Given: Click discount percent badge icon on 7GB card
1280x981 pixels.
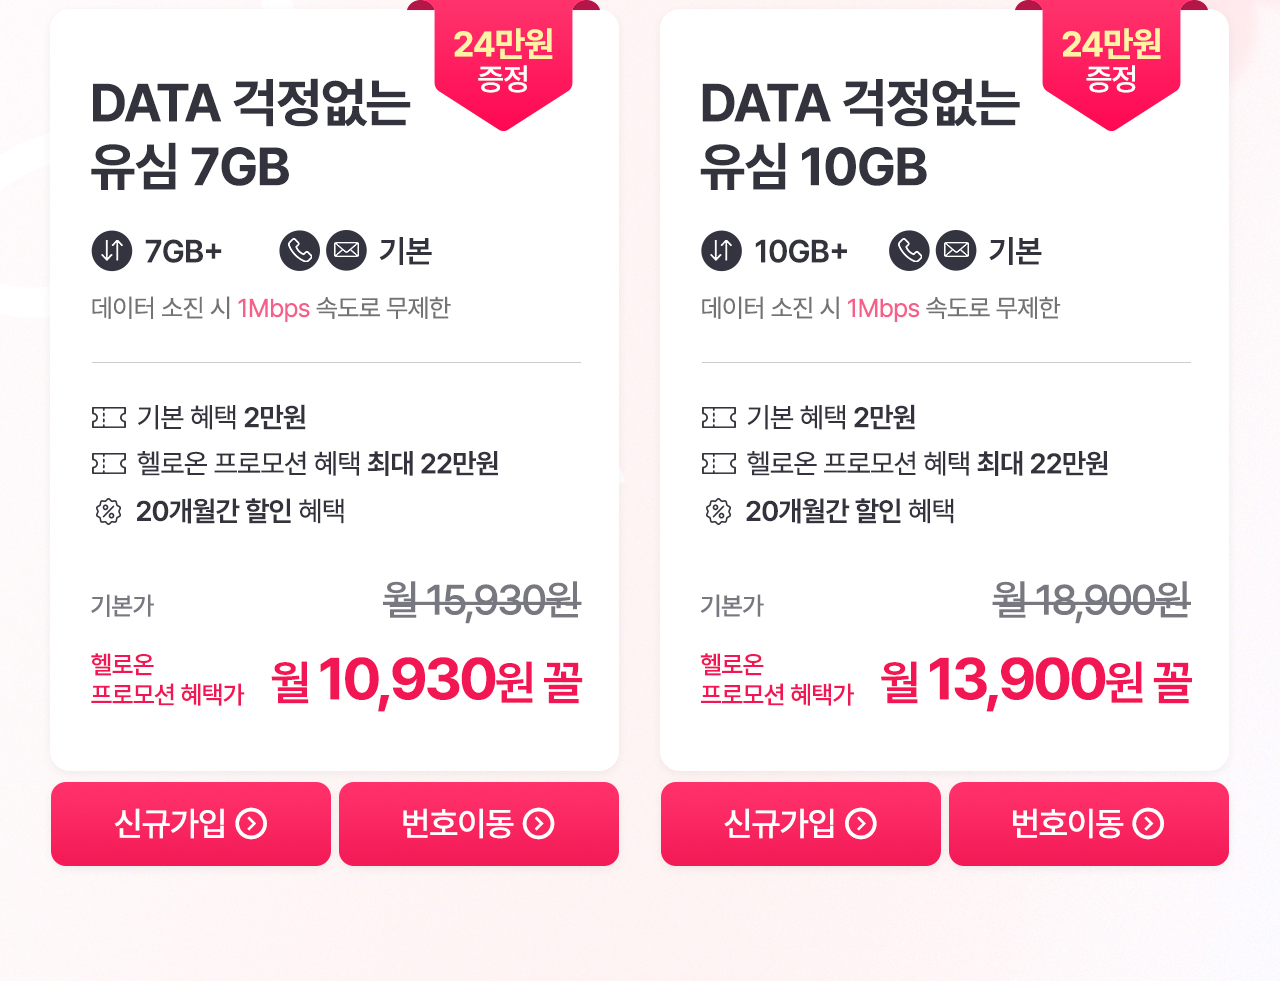Looking at the screenshot, I should point(108,512).
